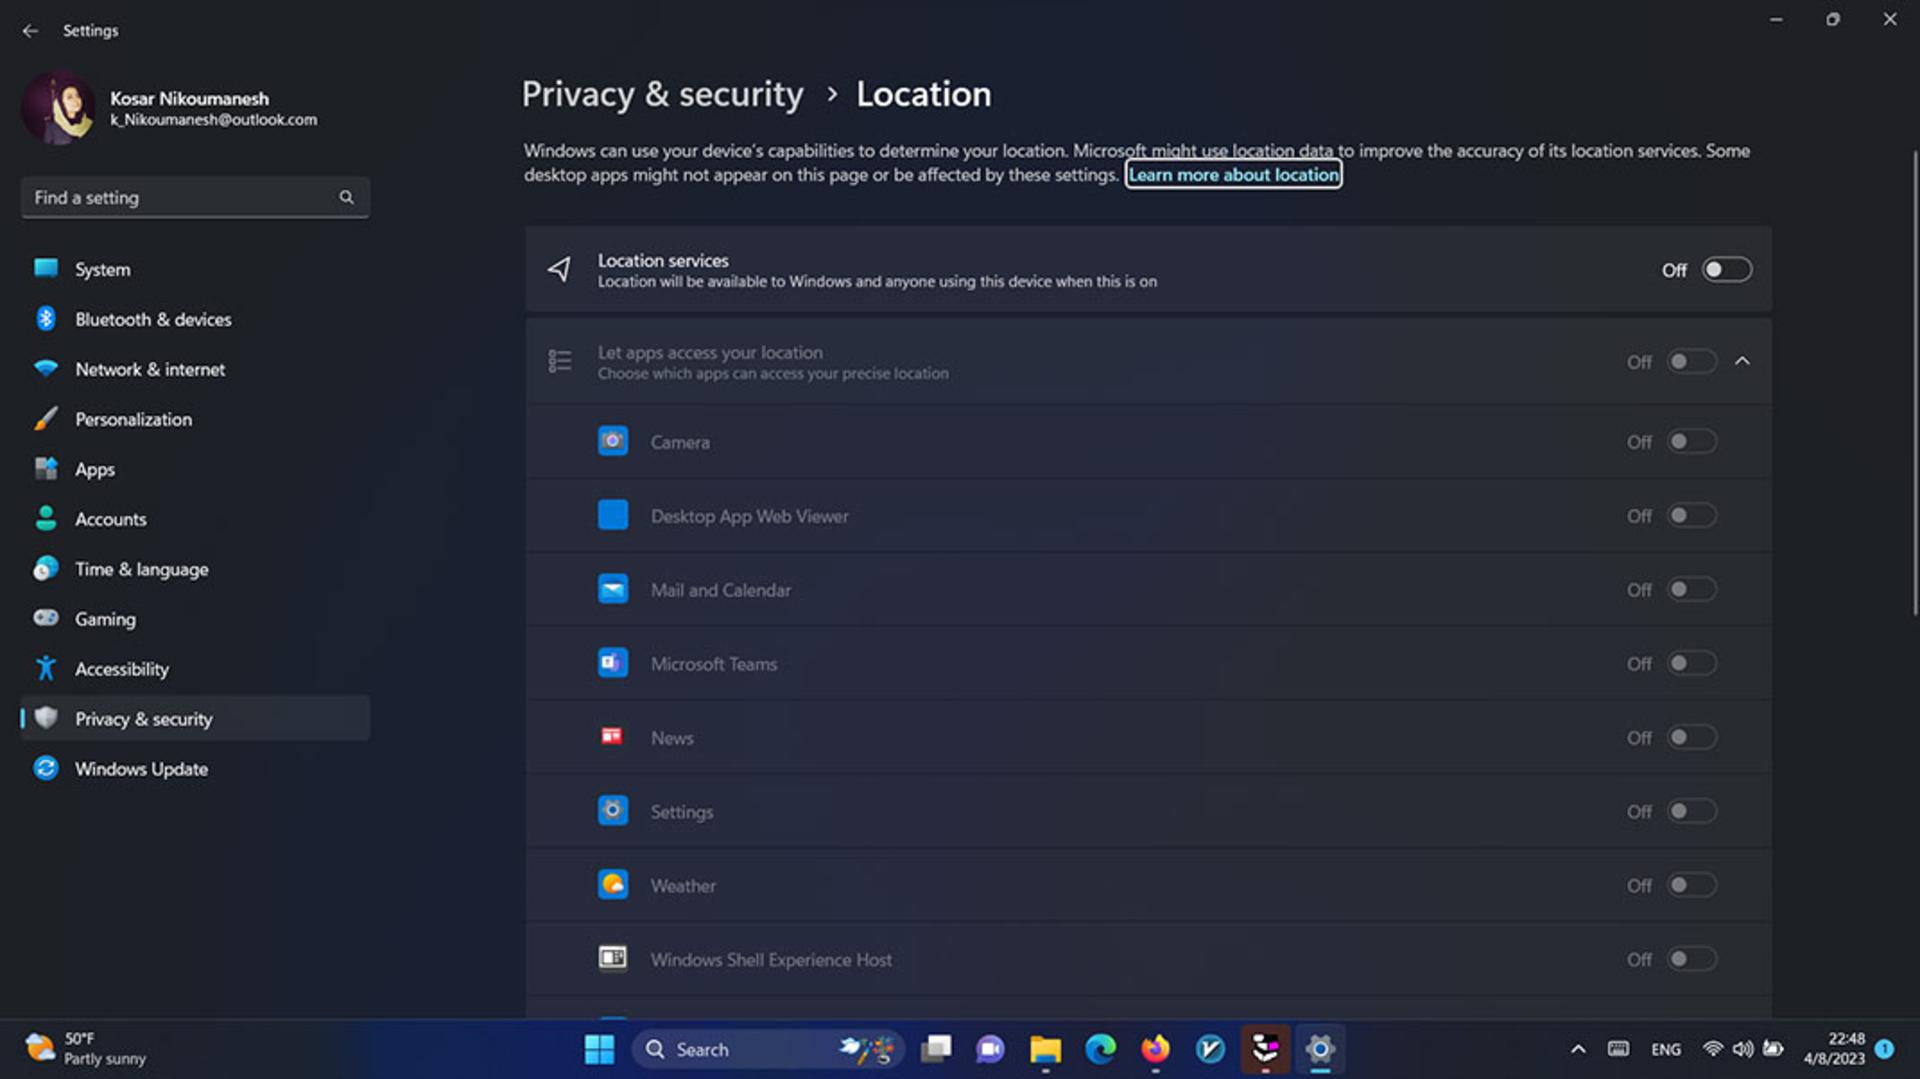
Task: Select Time & language
Action: [x=195, y=569]
